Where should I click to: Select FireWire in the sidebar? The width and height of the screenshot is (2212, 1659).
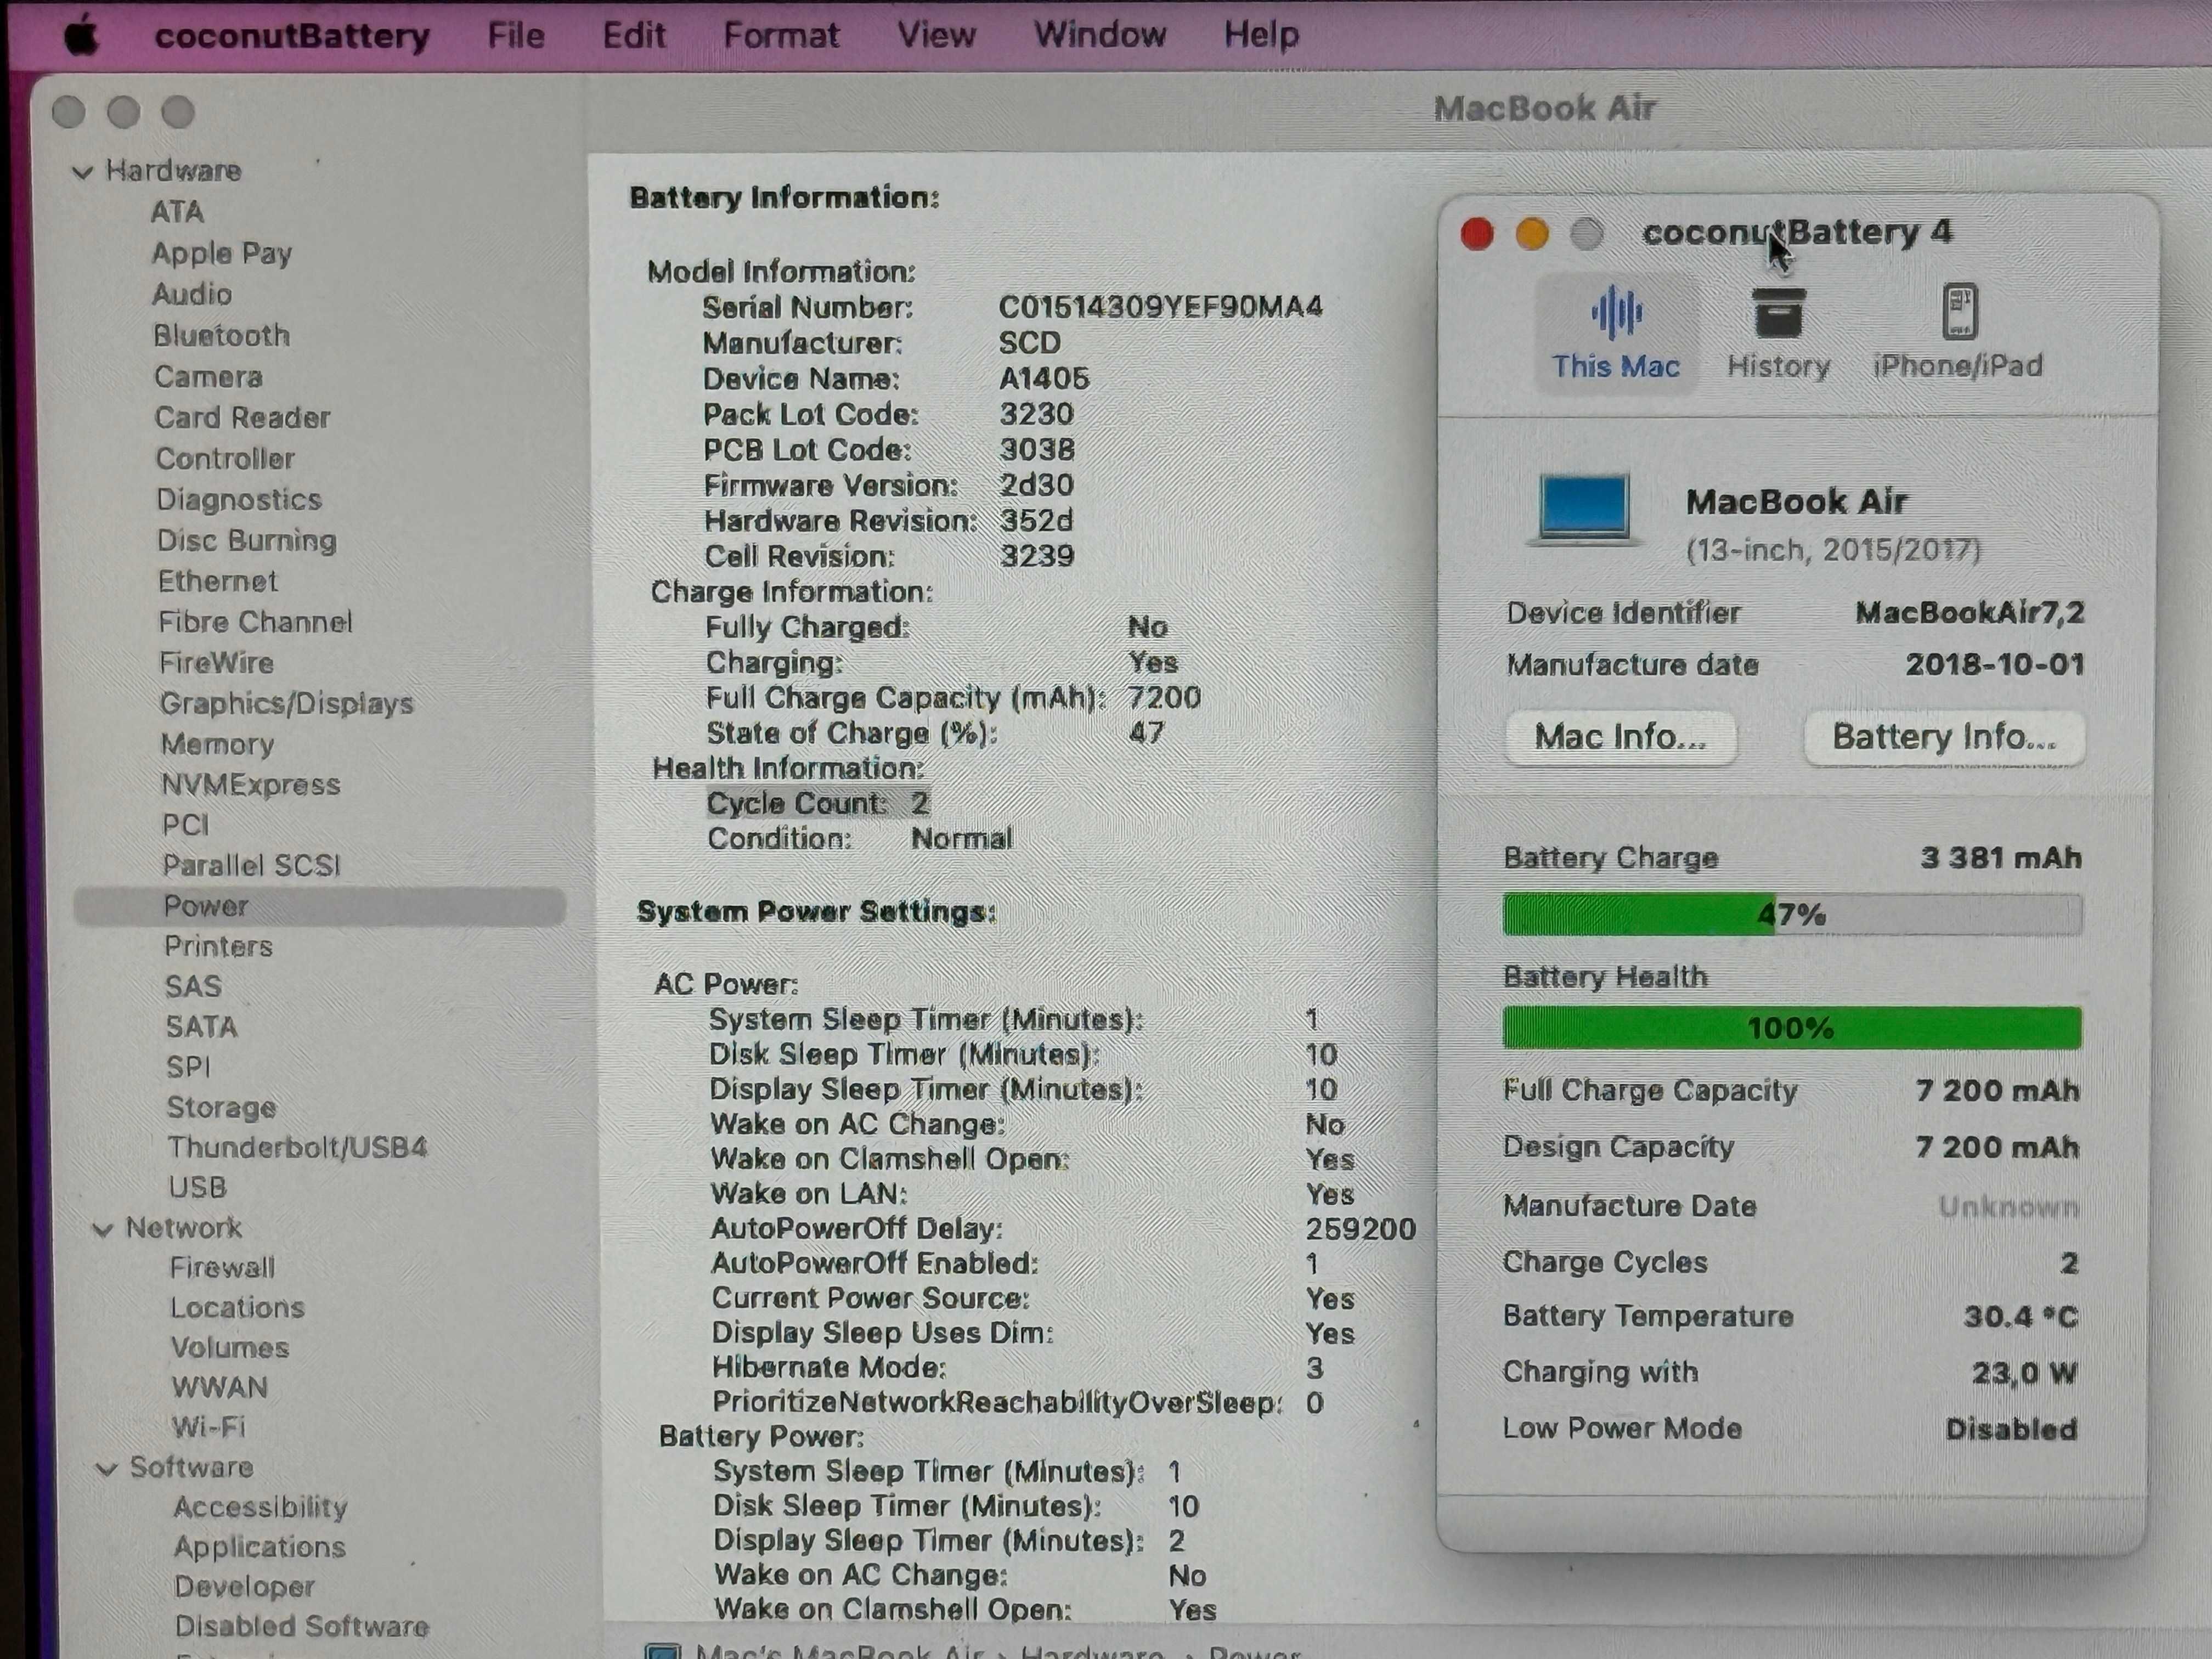click(x=216, y=663)
